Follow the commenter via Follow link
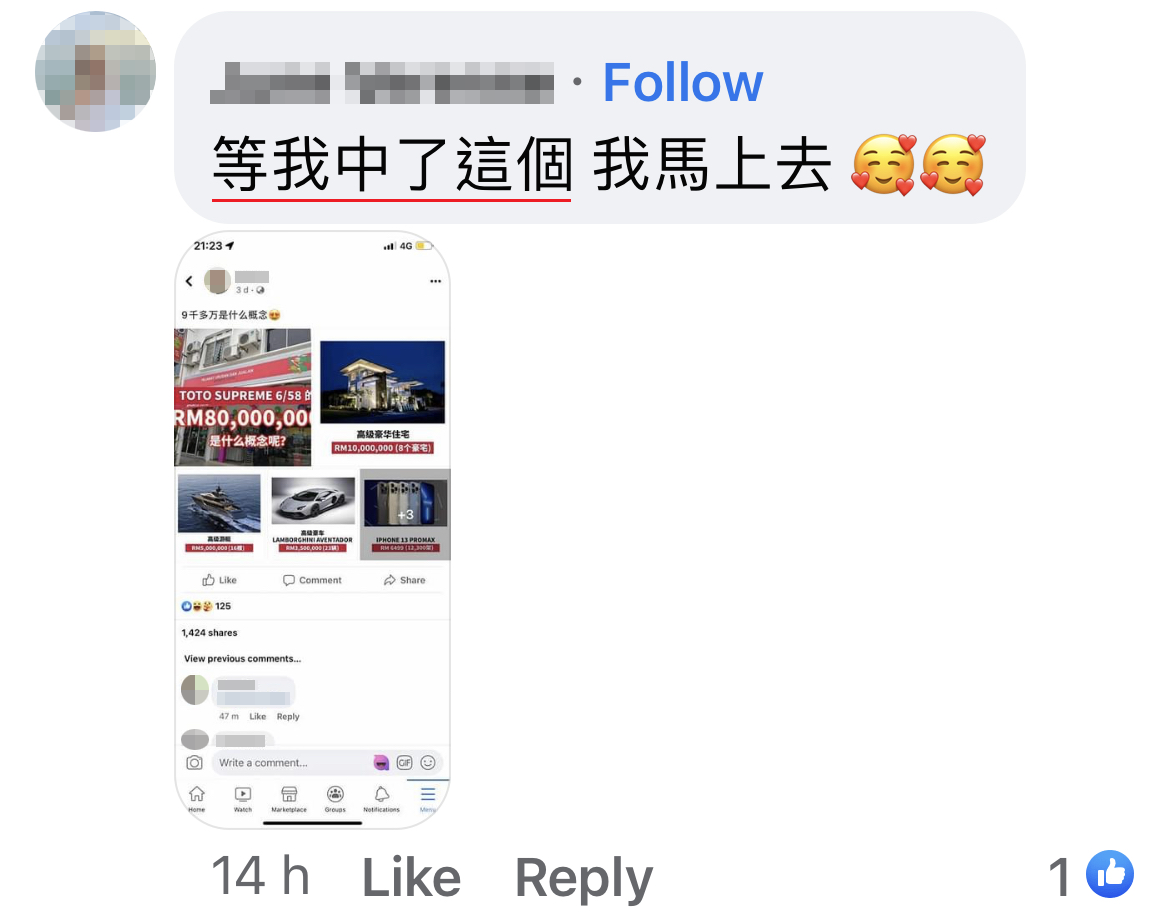 (x=682, y=82)
